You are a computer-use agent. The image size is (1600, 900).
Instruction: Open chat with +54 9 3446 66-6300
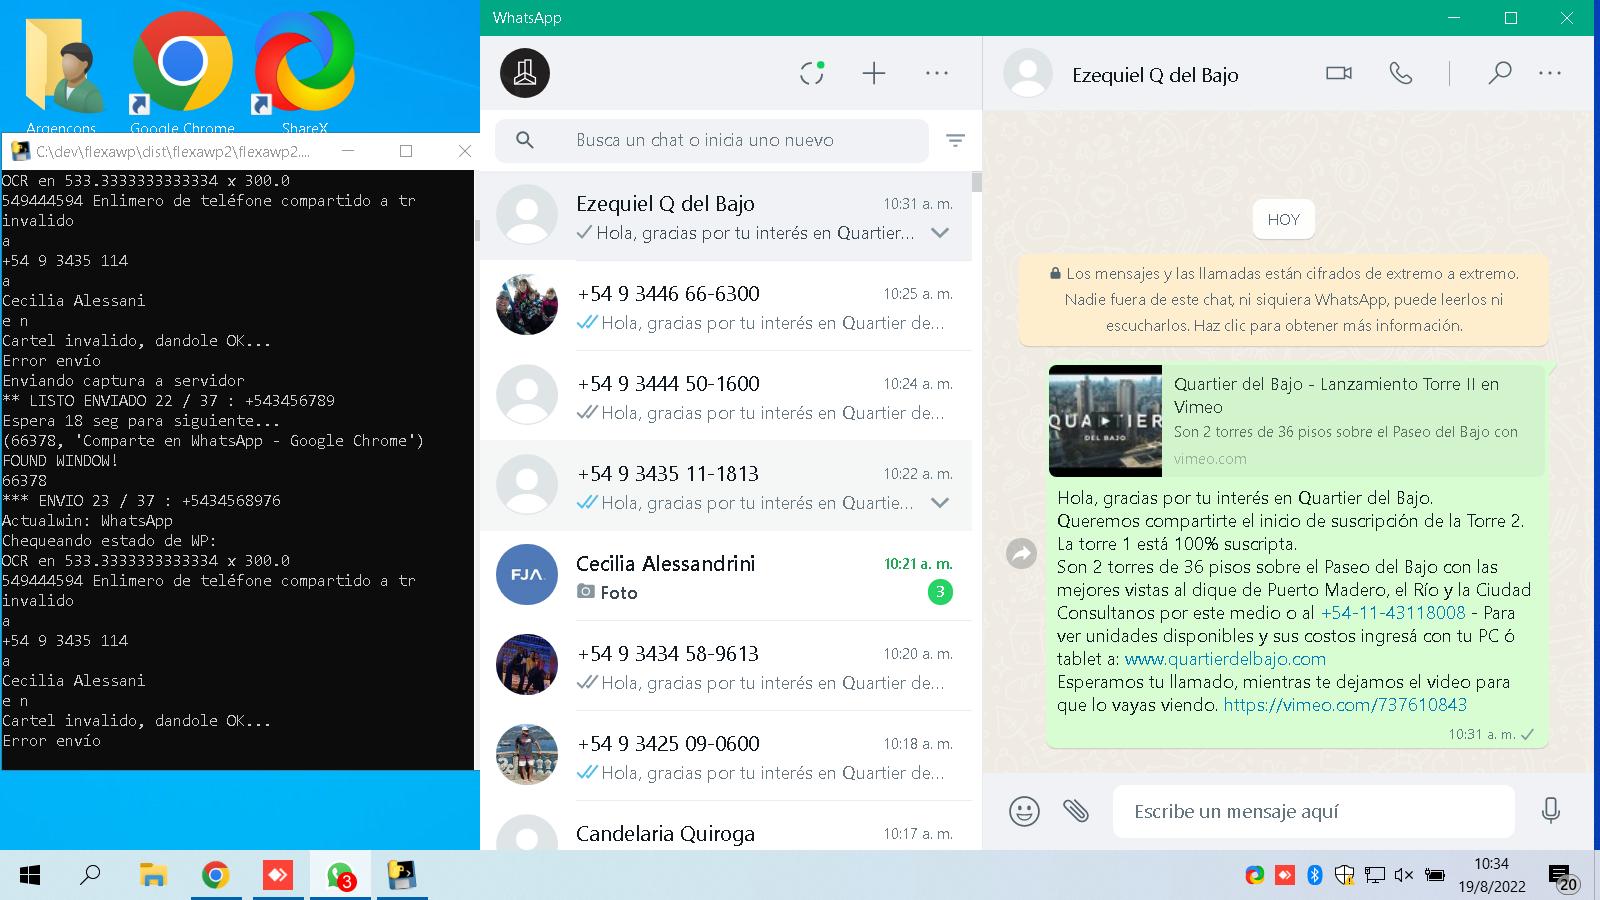coord(725,306)
